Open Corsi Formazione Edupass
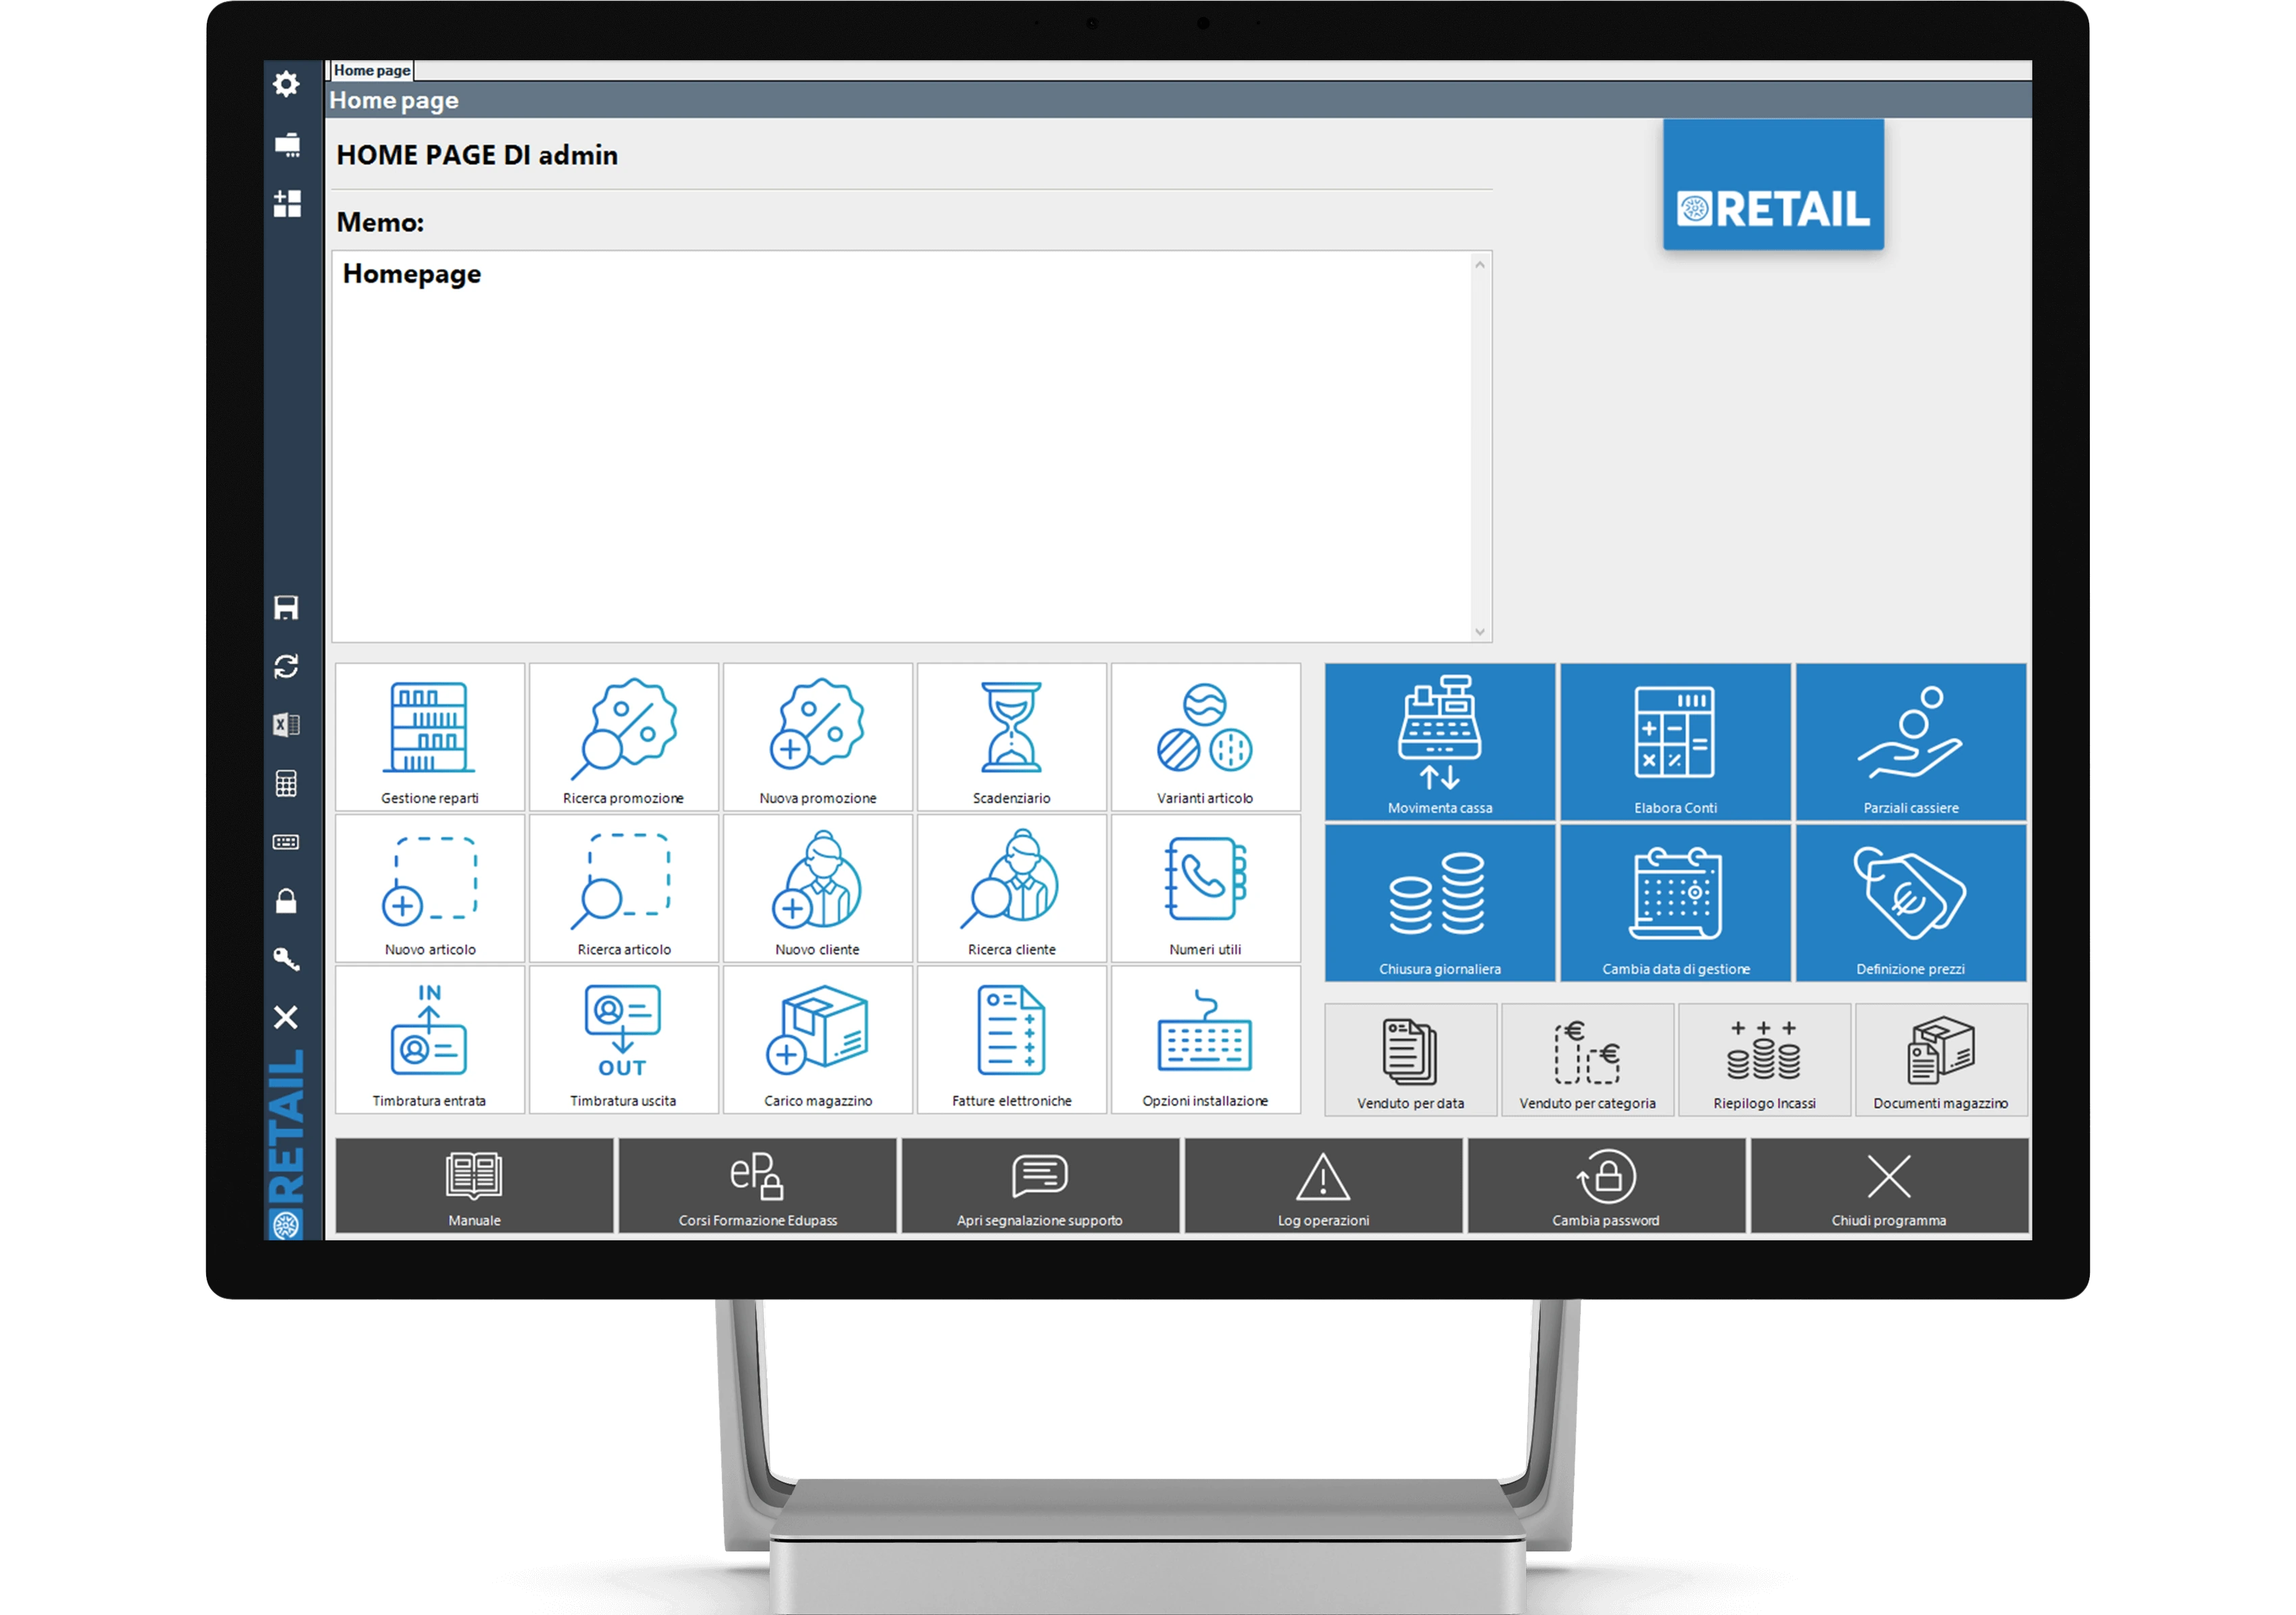Viewport: 2296px width, 1615px height. (x=757, y=1186)
